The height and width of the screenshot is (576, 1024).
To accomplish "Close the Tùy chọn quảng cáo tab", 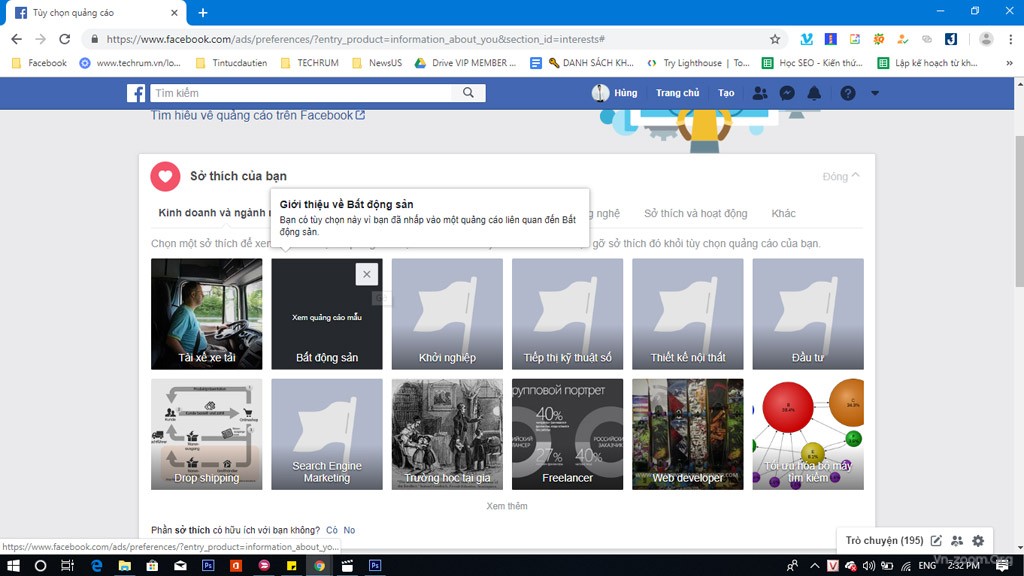I will tap(174, 12).
